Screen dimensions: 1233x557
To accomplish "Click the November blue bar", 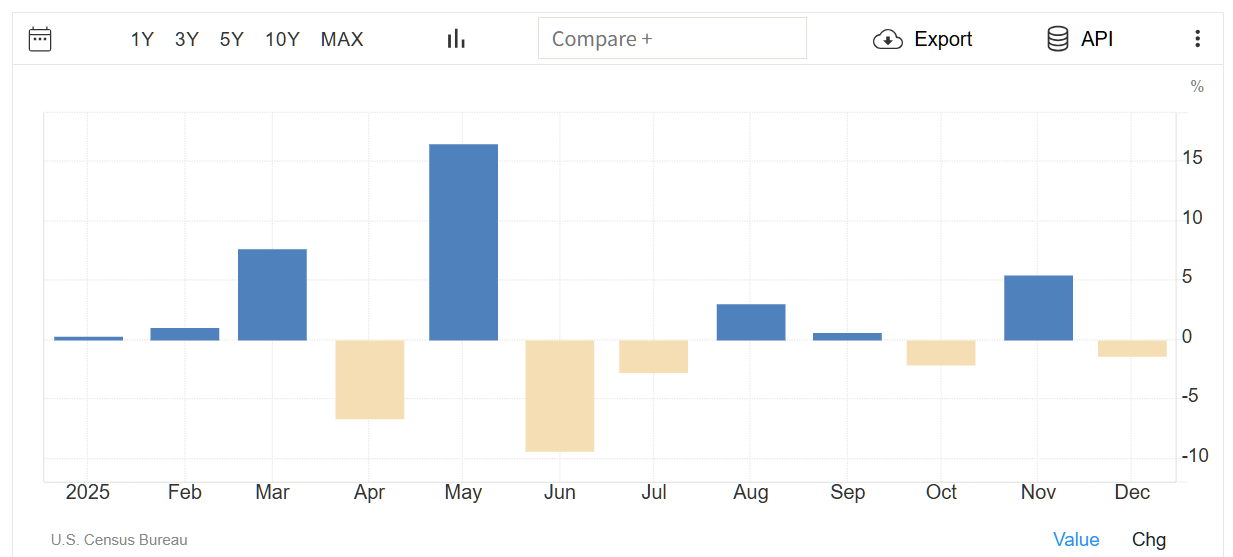I will click(1038, 307).
